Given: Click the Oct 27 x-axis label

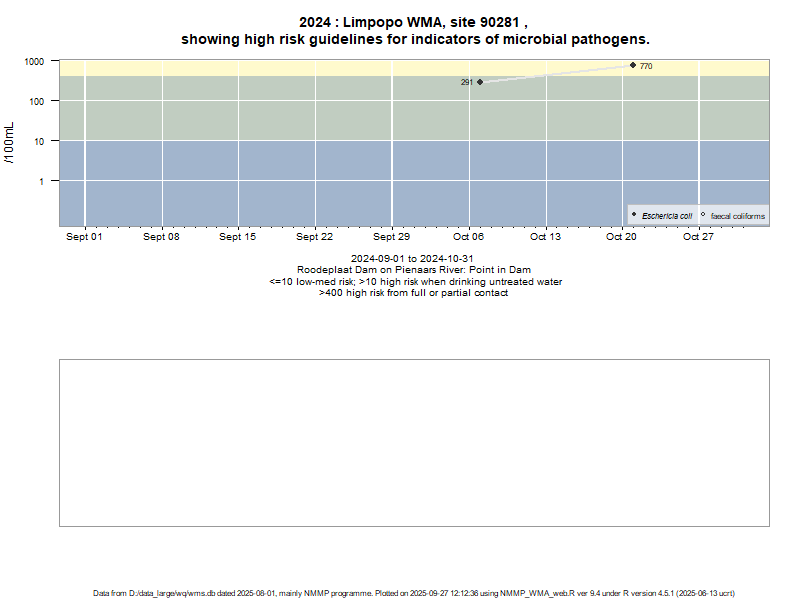Looking at the screenshot, I should coord(698,237).
